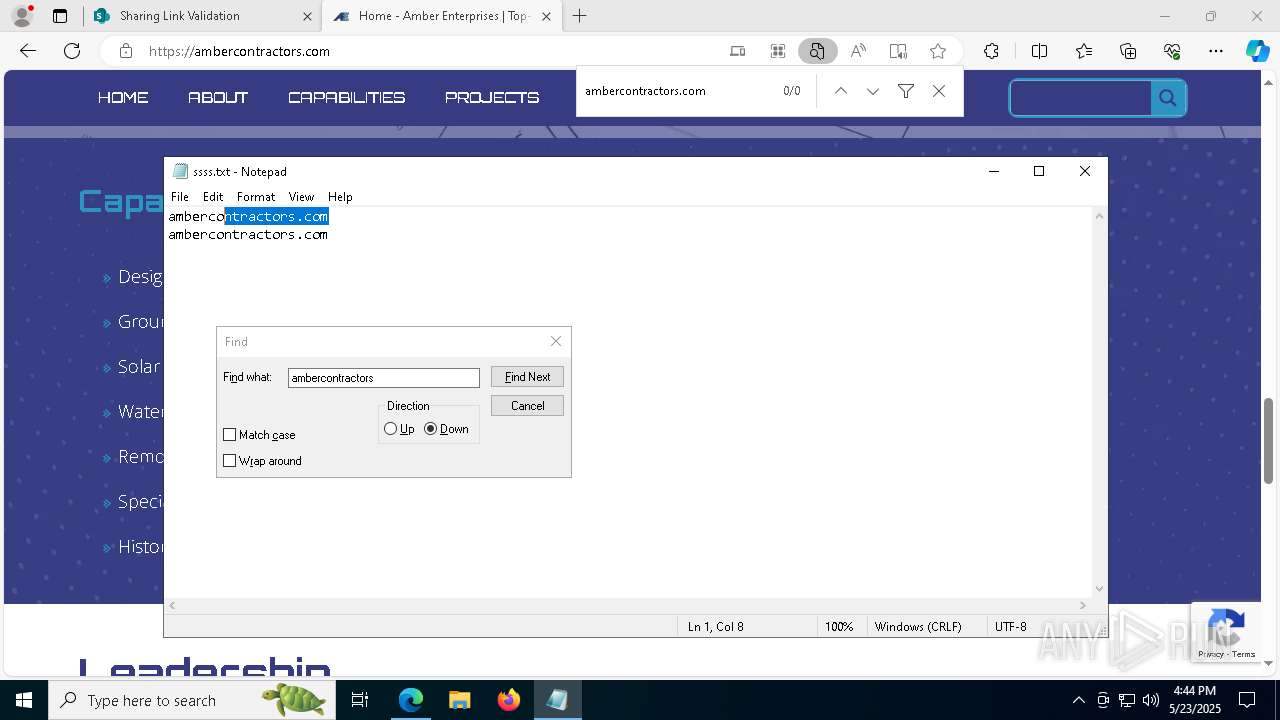Click the 100% zoom status entry

point(839,627)
